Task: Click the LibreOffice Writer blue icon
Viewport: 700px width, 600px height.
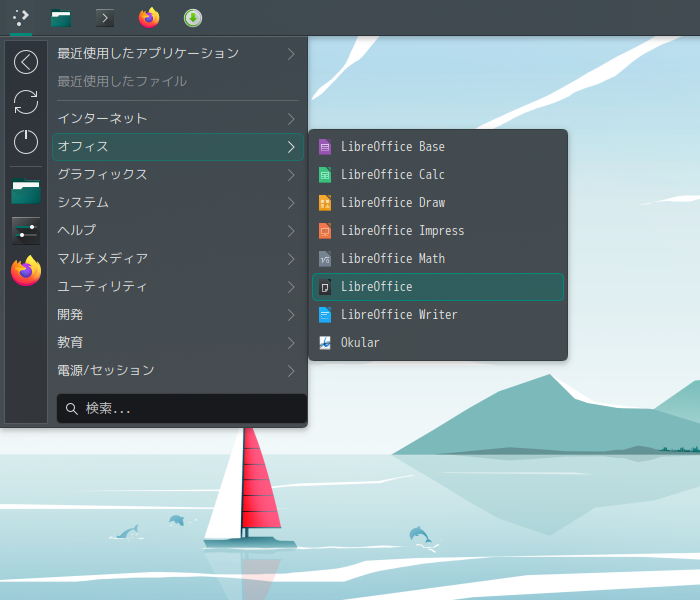Action: (x=325, y=315)
